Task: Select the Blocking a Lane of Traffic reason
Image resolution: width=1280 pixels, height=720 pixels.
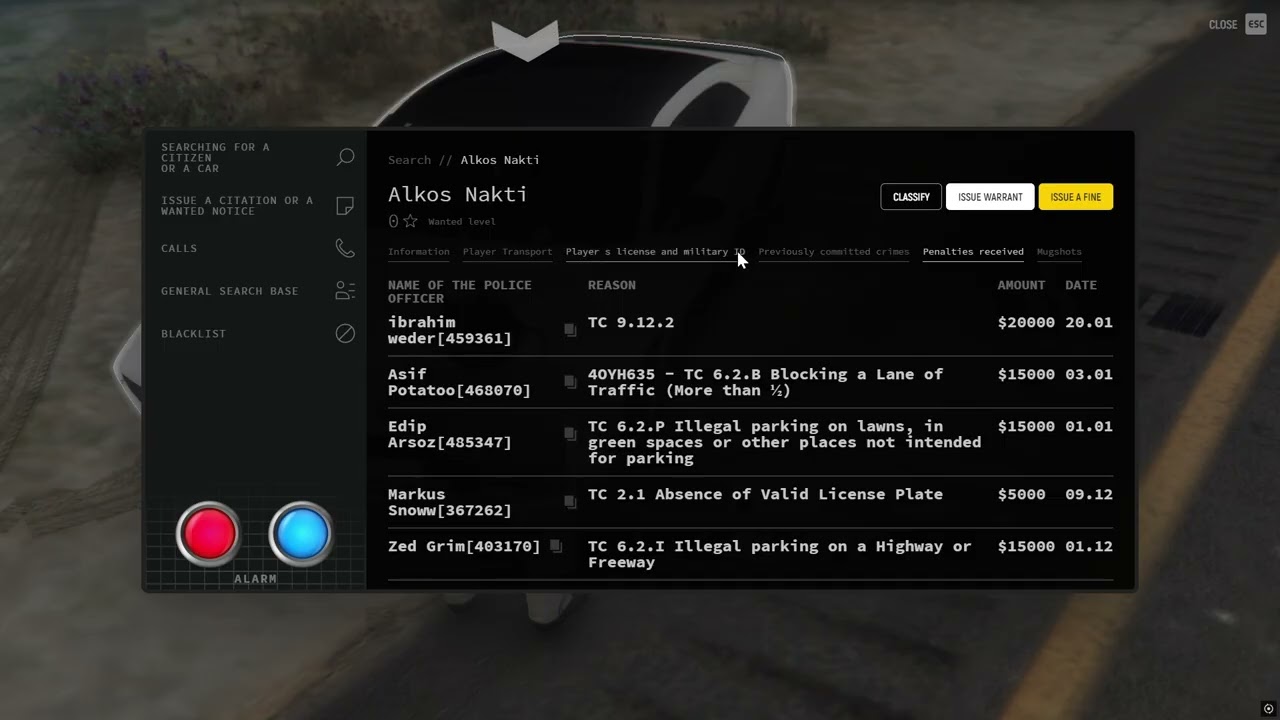Action: tap(765, 382)
